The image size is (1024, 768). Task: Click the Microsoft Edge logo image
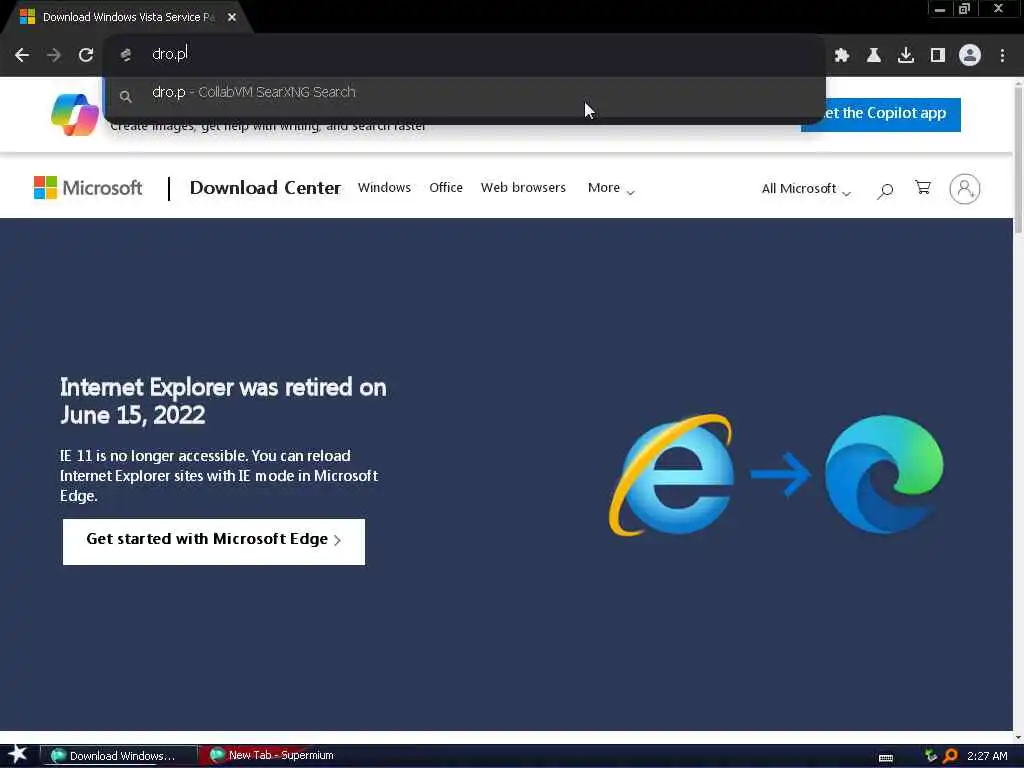(884, 474)
